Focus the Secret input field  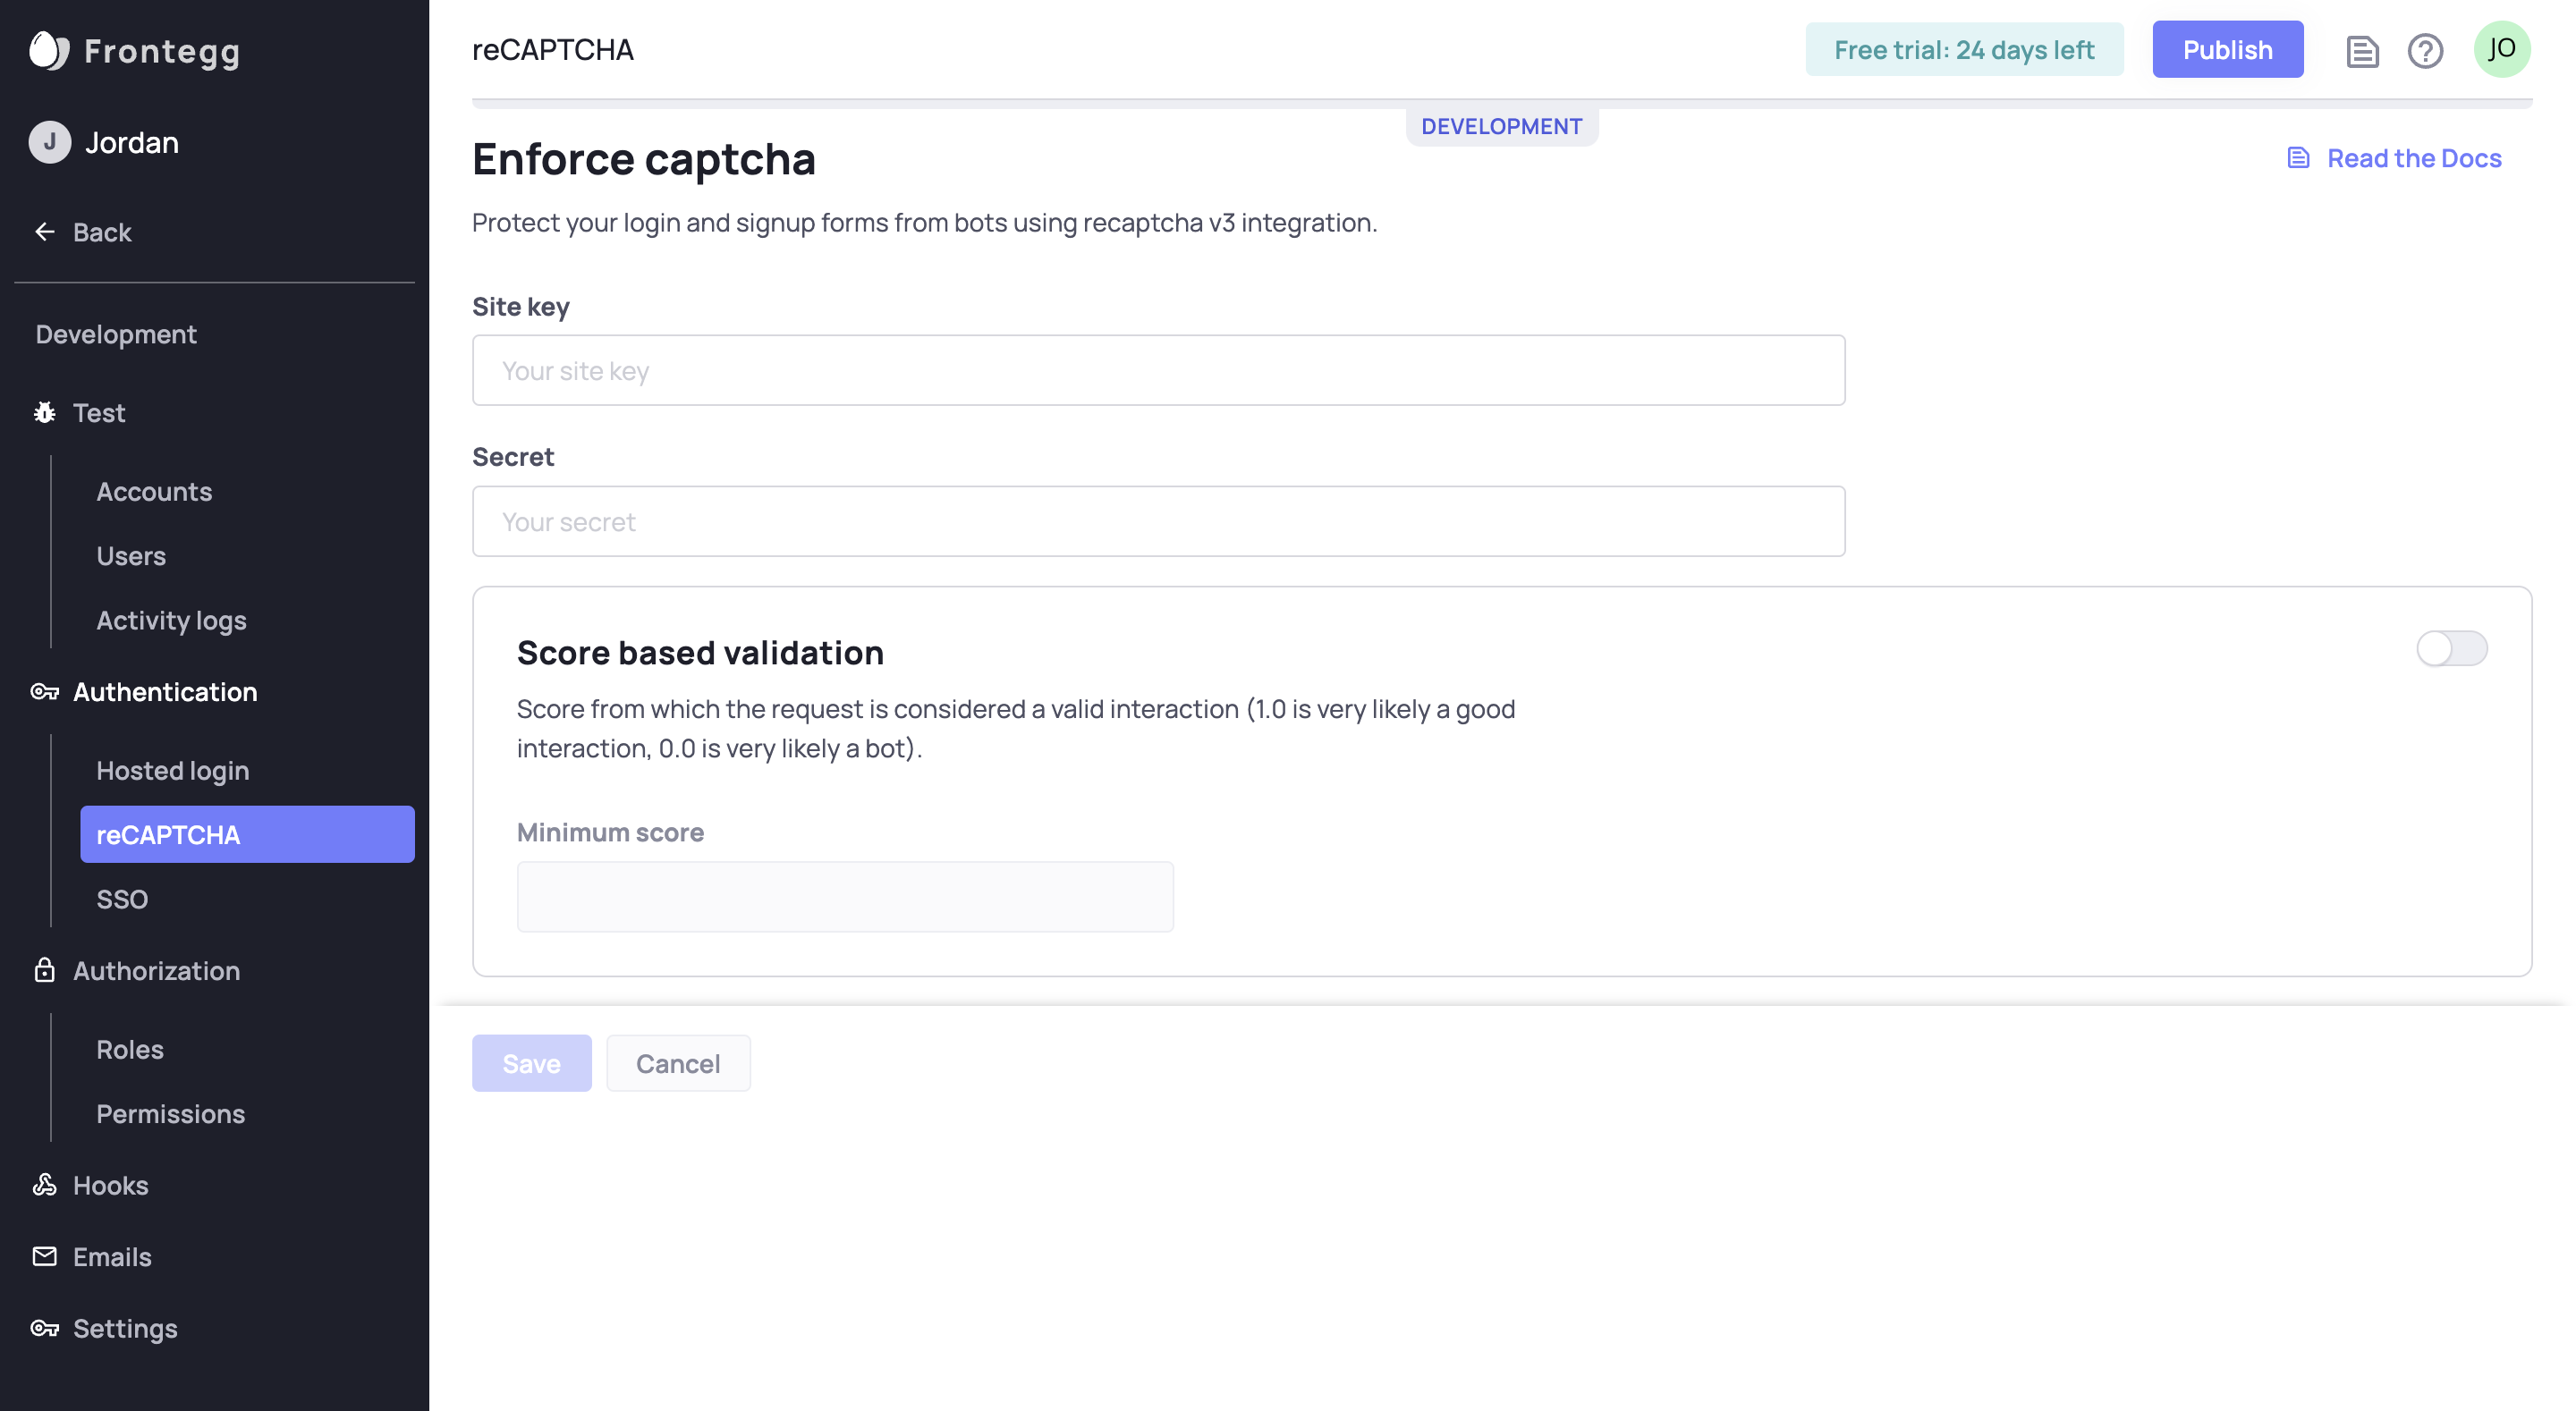1158,521
